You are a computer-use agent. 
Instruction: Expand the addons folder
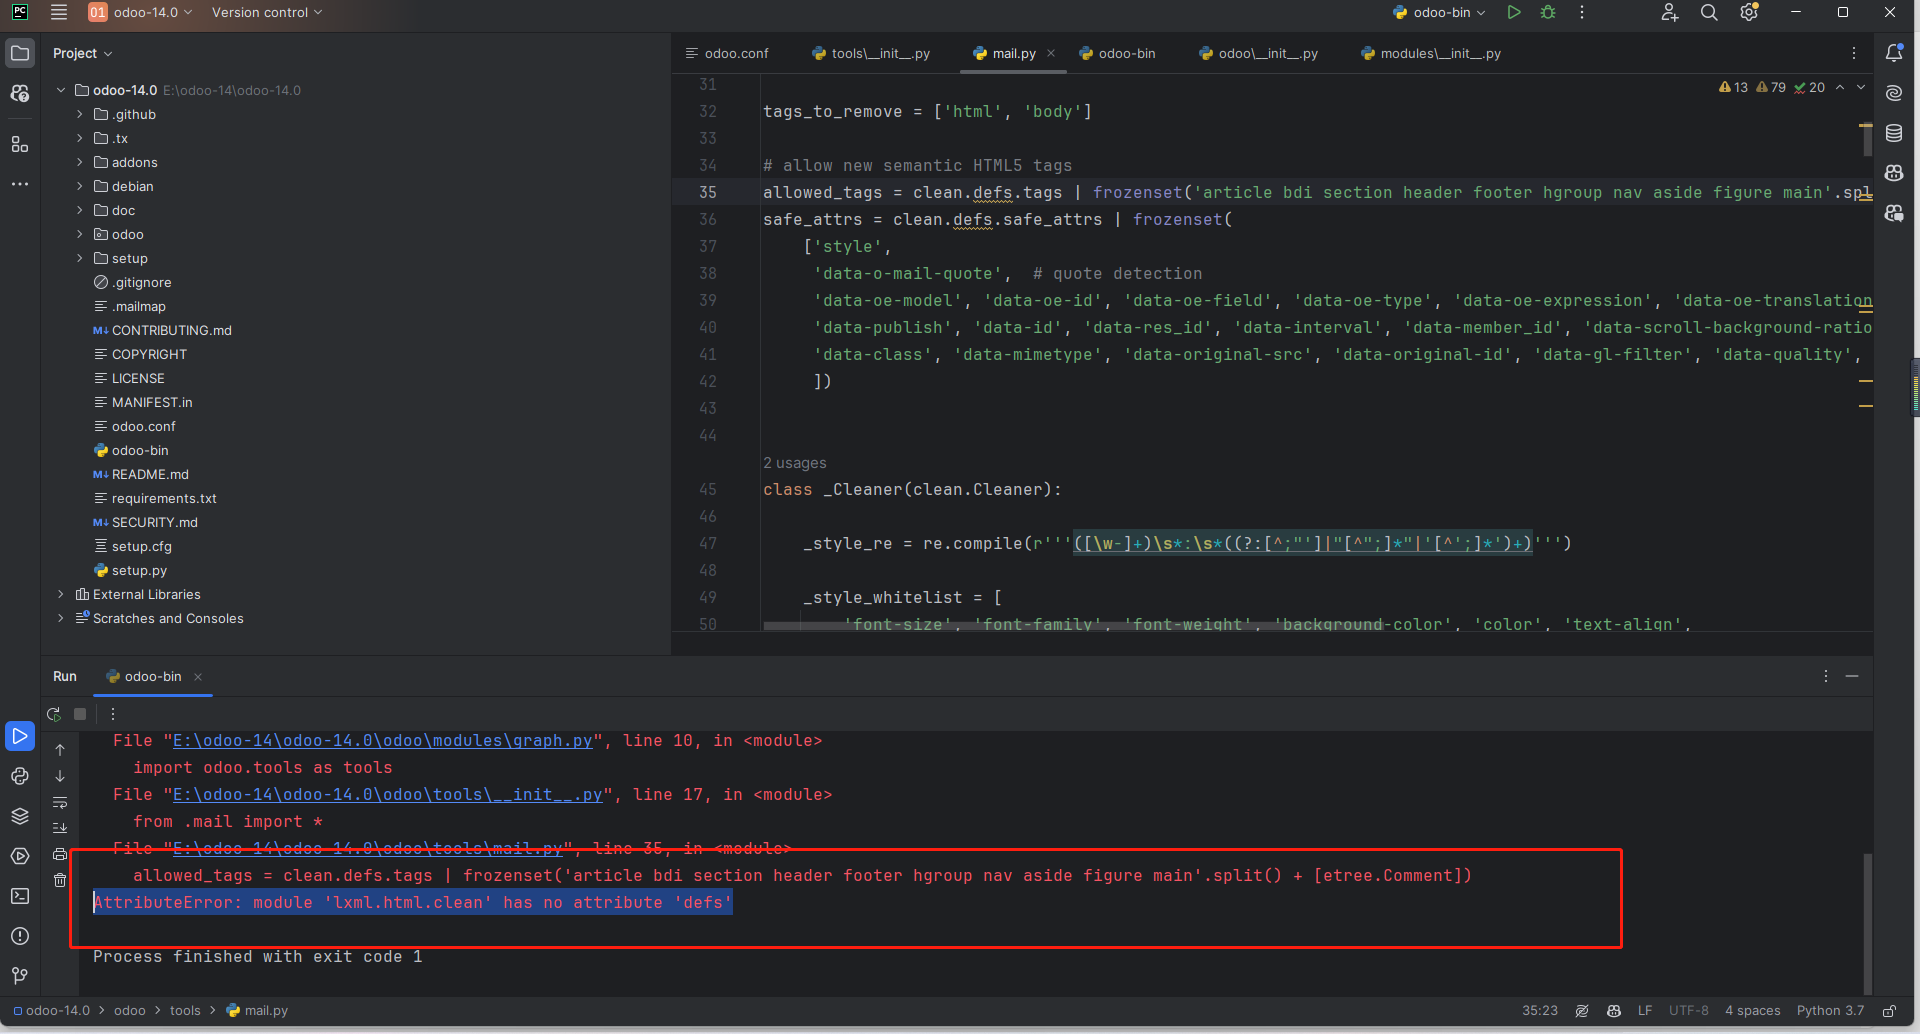coord(80,162)
